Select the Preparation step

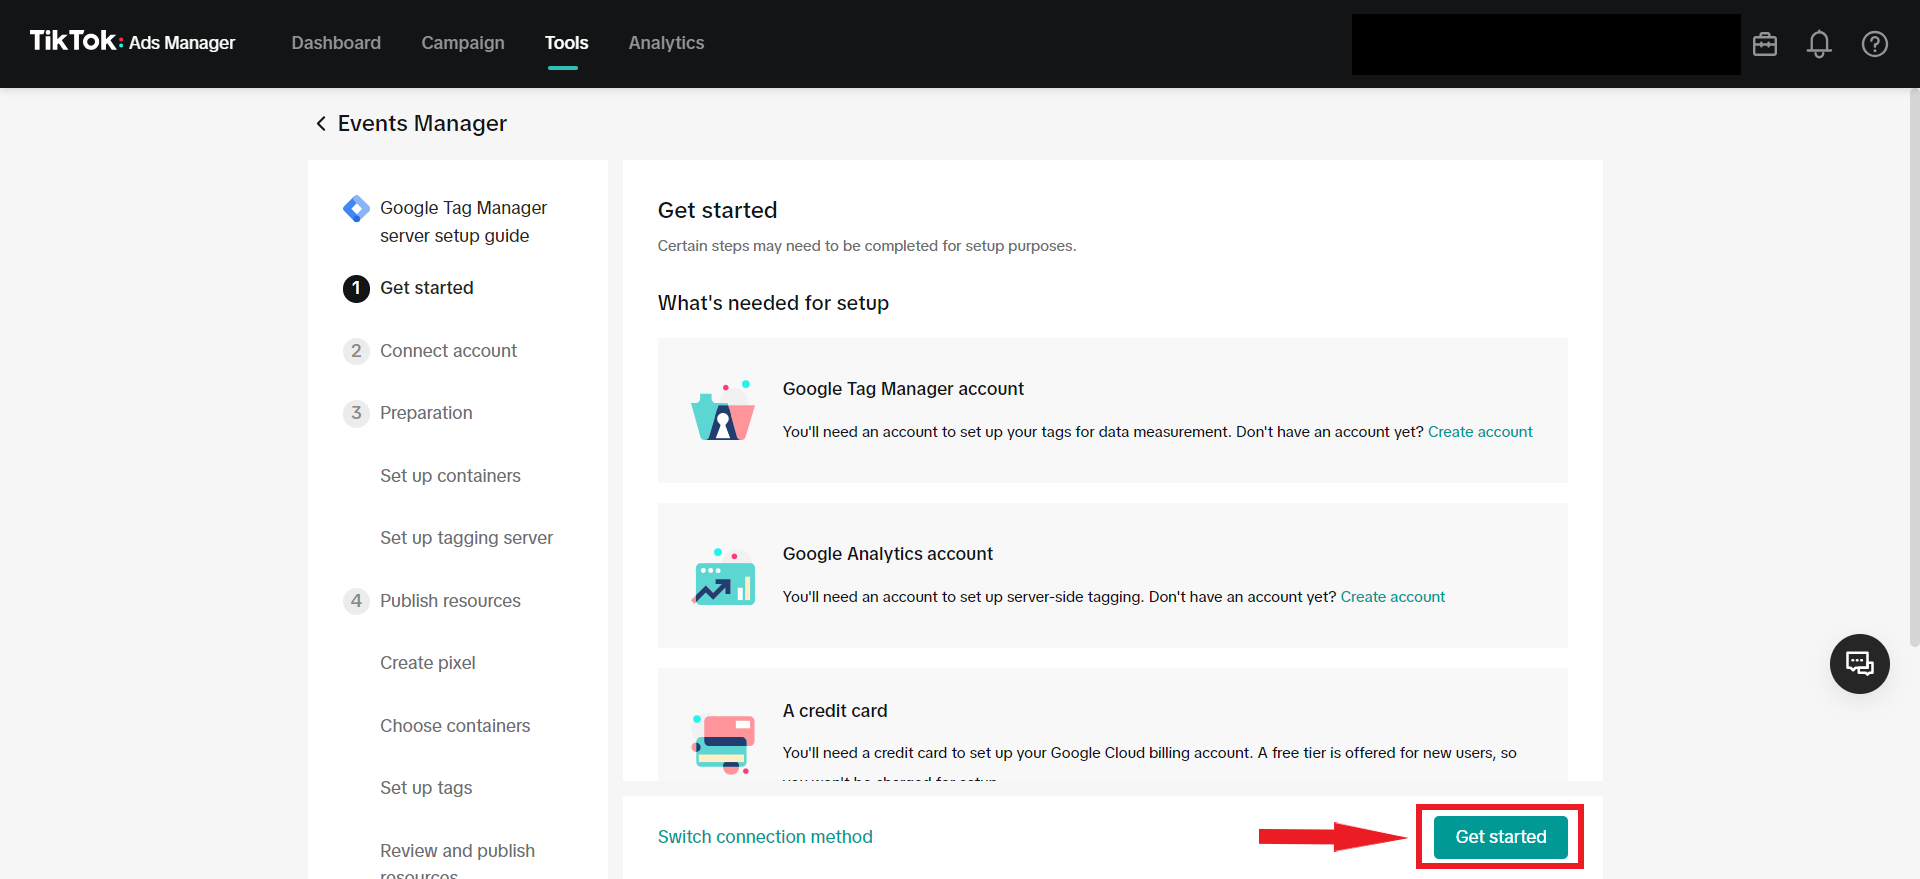pos(426,413)
